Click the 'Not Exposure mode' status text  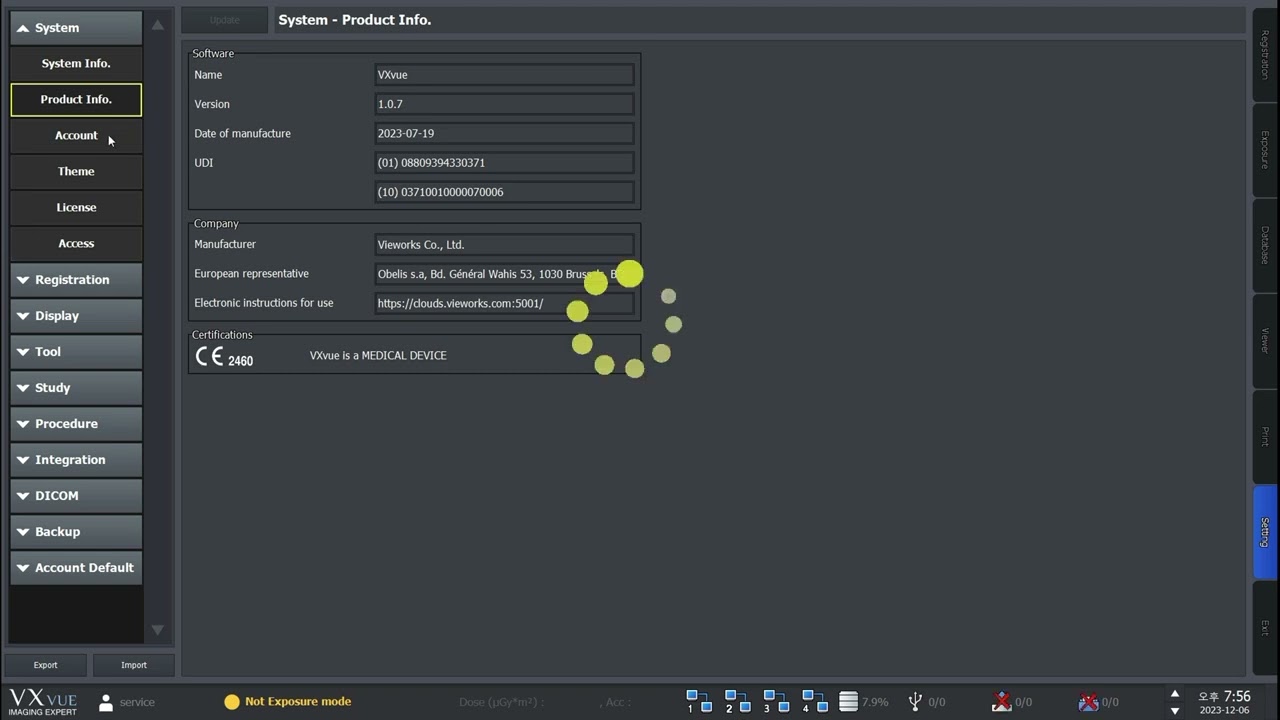pyautogui.click(x=298, y=702)
